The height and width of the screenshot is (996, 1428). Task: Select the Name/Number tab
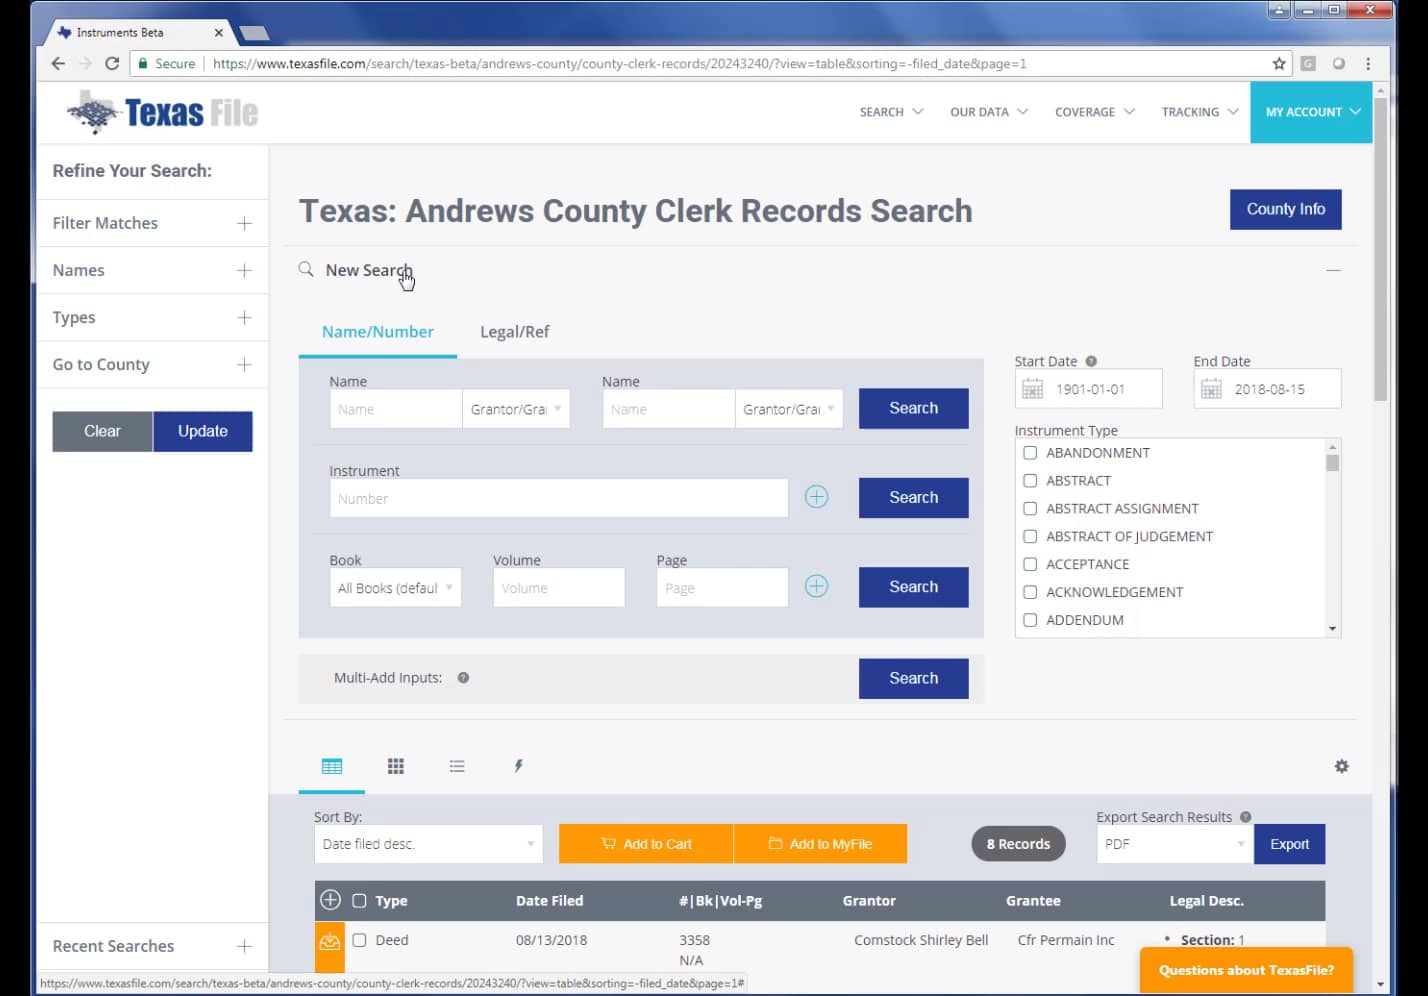[378, 332]
